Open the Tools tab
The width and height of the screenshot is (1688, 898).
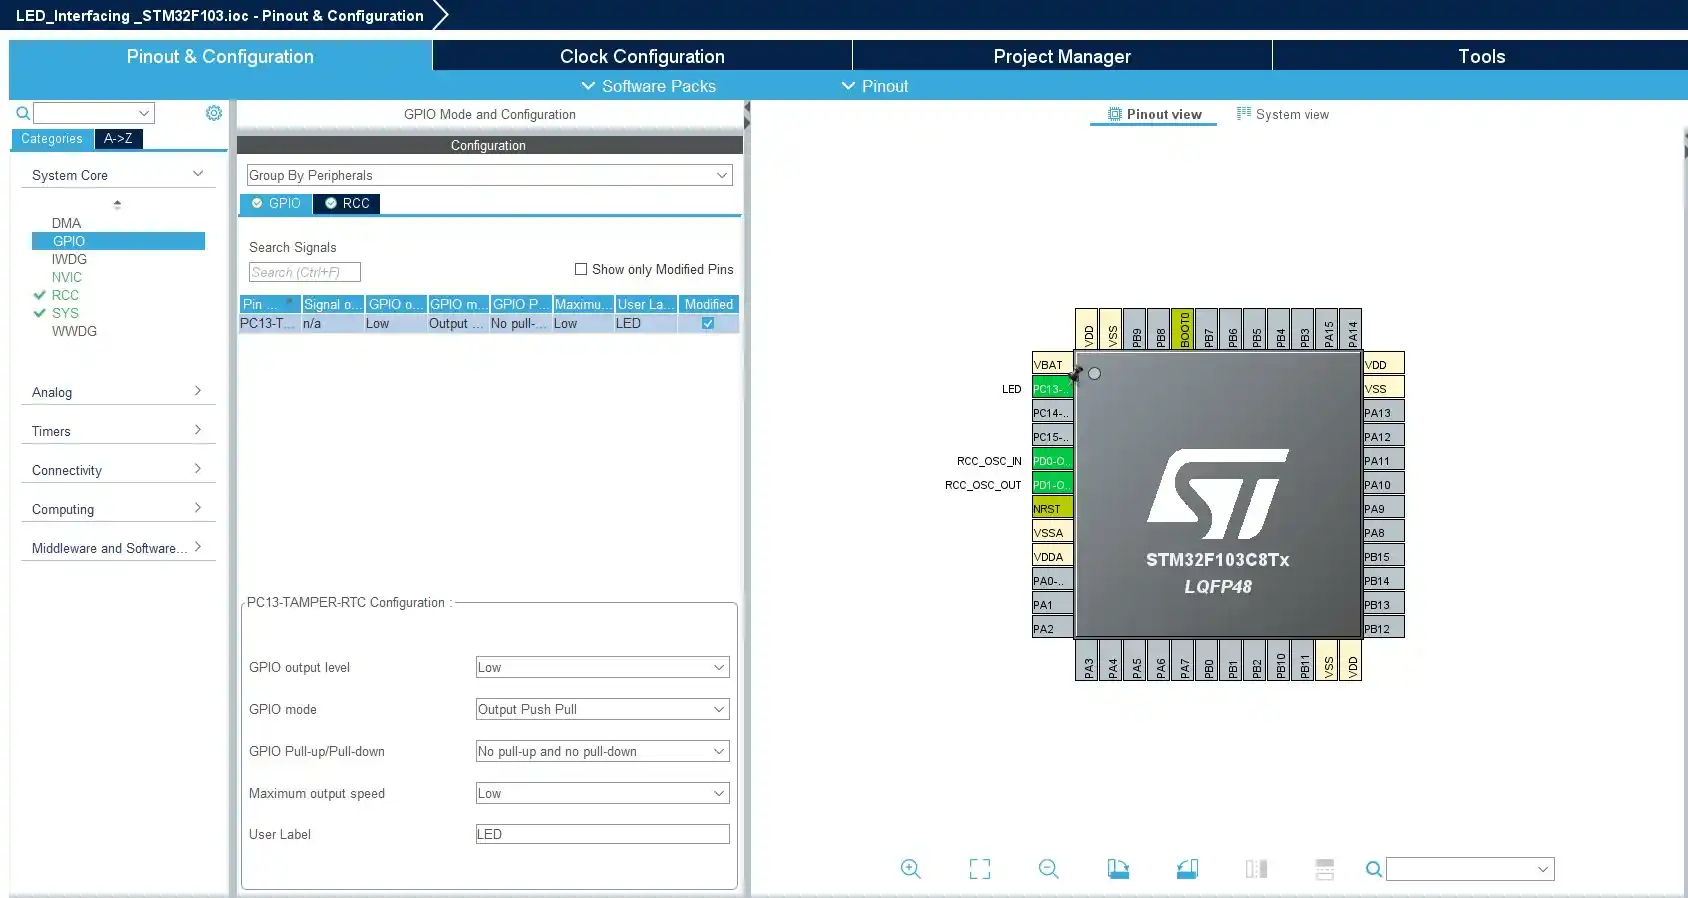[1481, 56]
